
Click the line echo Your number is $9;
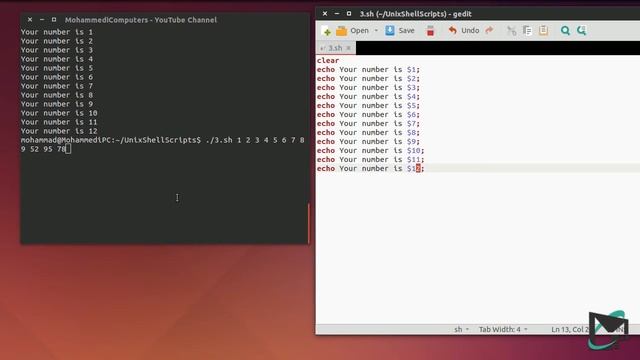[x=368, y=141]
